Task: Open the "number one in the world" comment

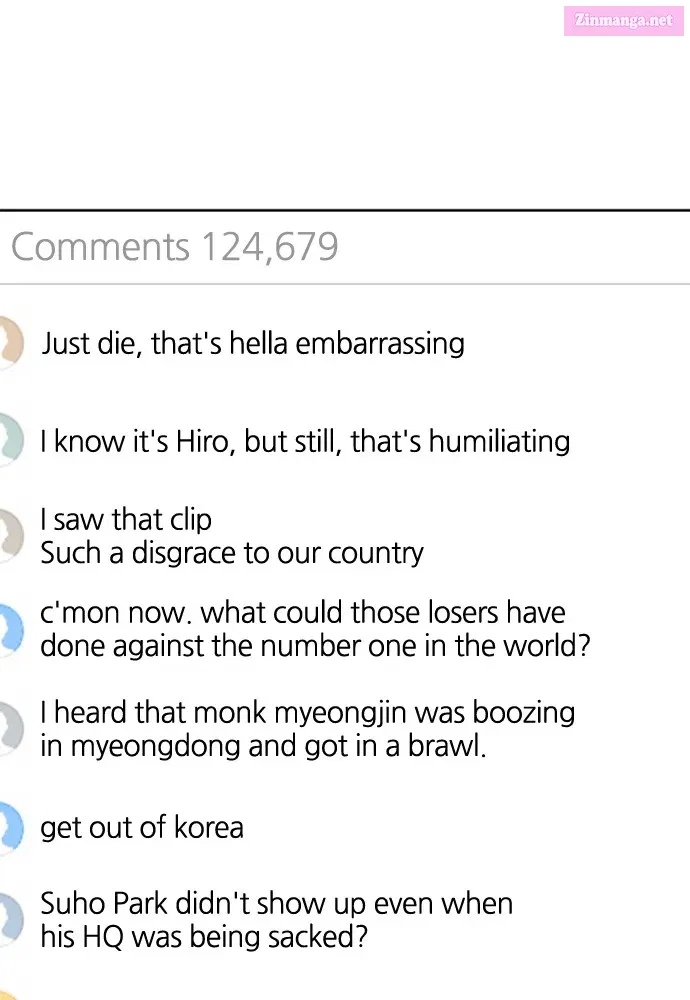Action: 316,629
